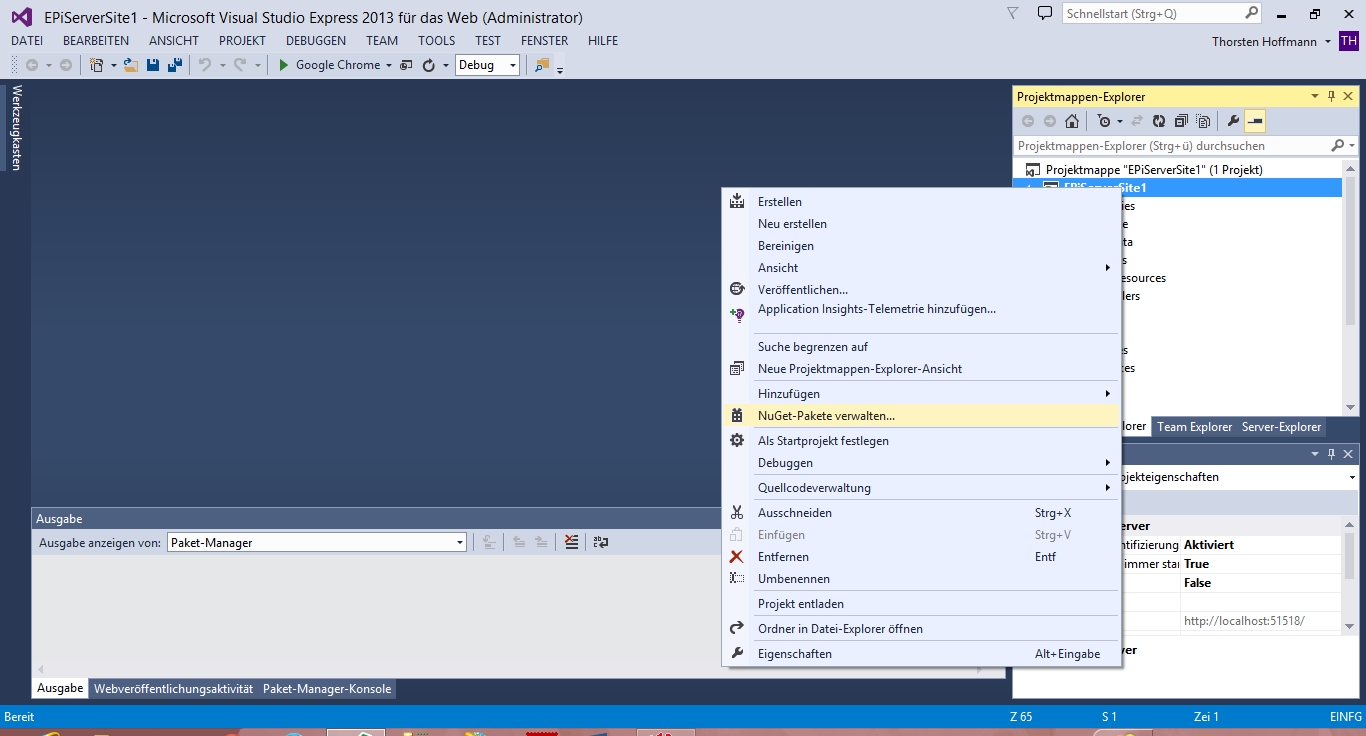Open the DEBUGGEN menu

click(x=315, y=41)
